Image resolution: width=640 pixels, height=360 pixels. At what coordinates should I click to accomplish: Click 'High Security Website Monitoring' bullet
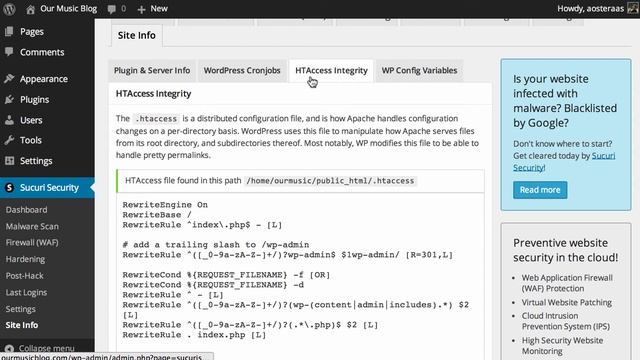pyautogui.click(x=562, y=345)
